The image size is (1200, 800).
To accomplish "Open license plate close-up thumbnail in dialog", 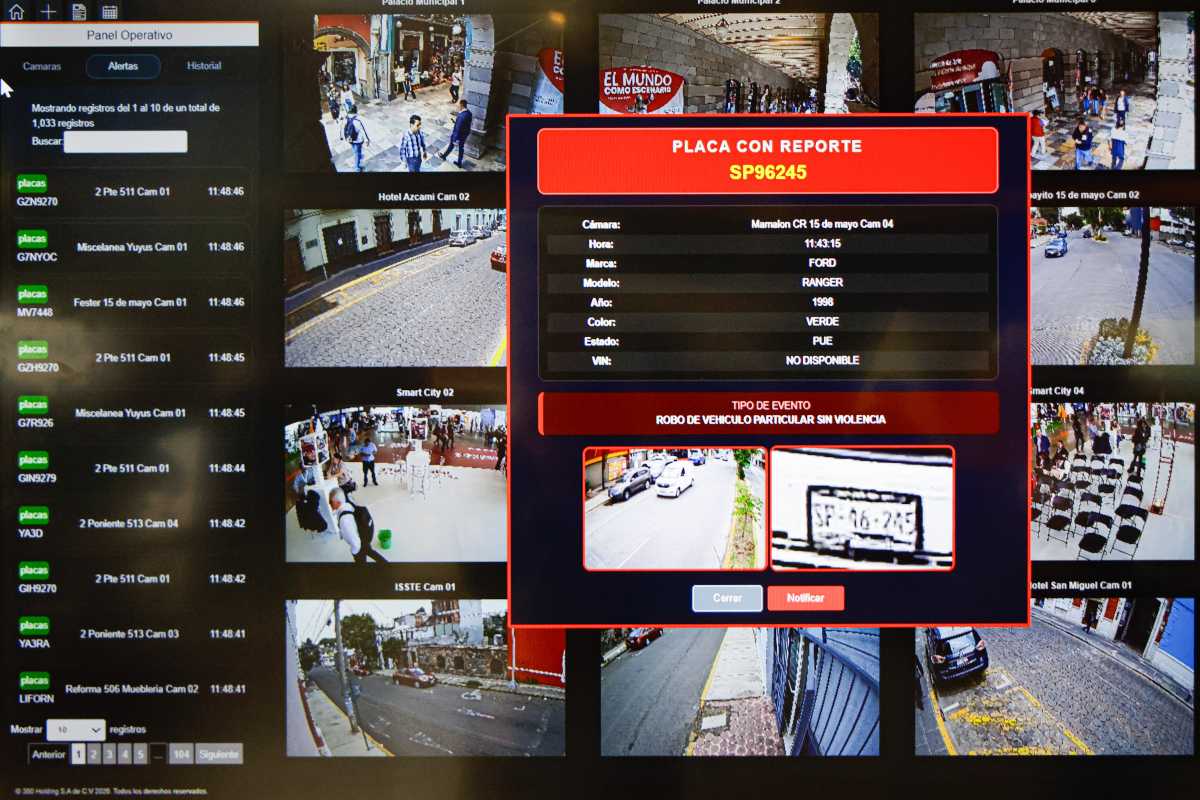I will point(862,508).
